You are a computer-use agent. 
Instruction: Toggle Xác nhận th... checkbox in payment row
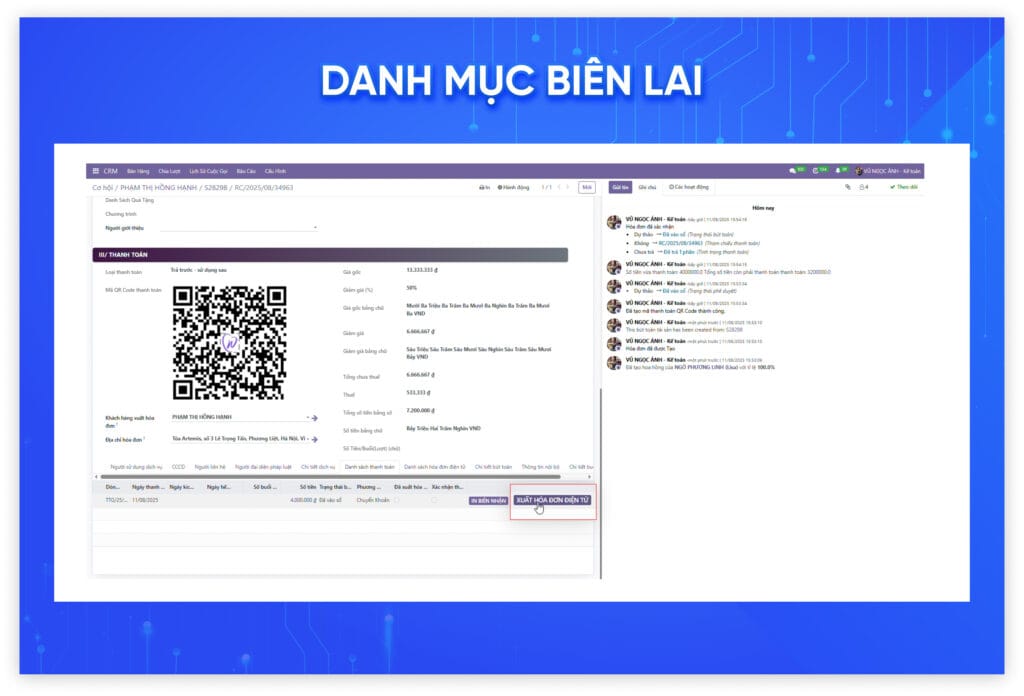[x=434, y=500]
